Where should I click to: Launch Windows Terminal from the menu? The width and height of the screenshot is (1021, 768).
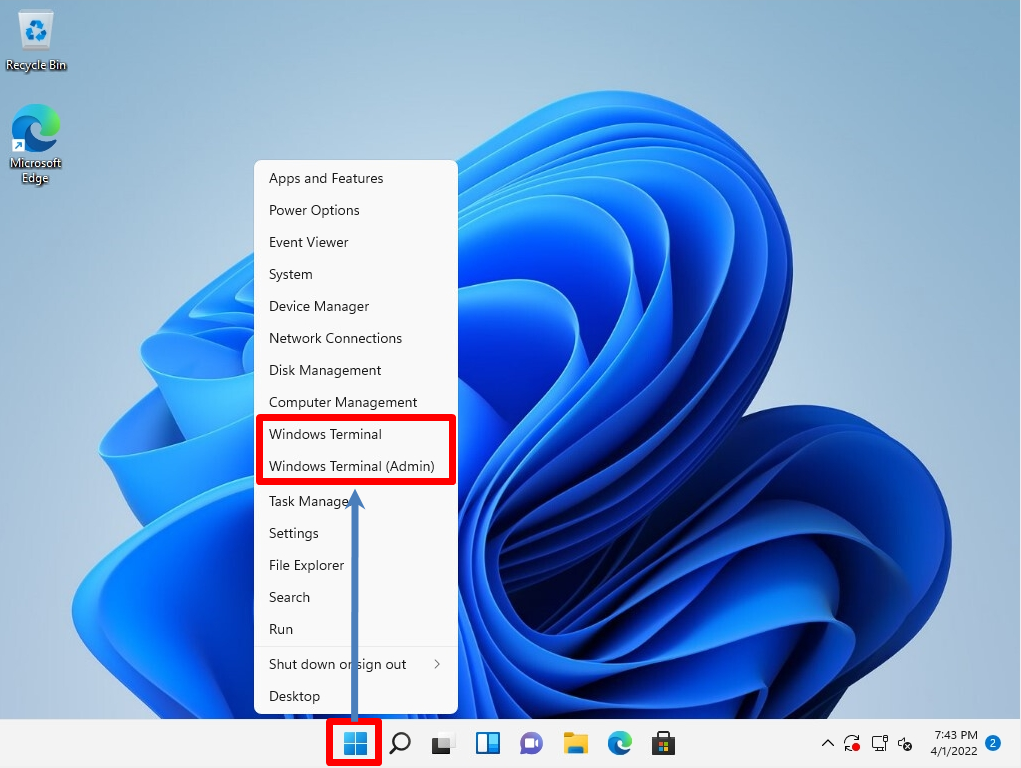click(x=356, y=434)
